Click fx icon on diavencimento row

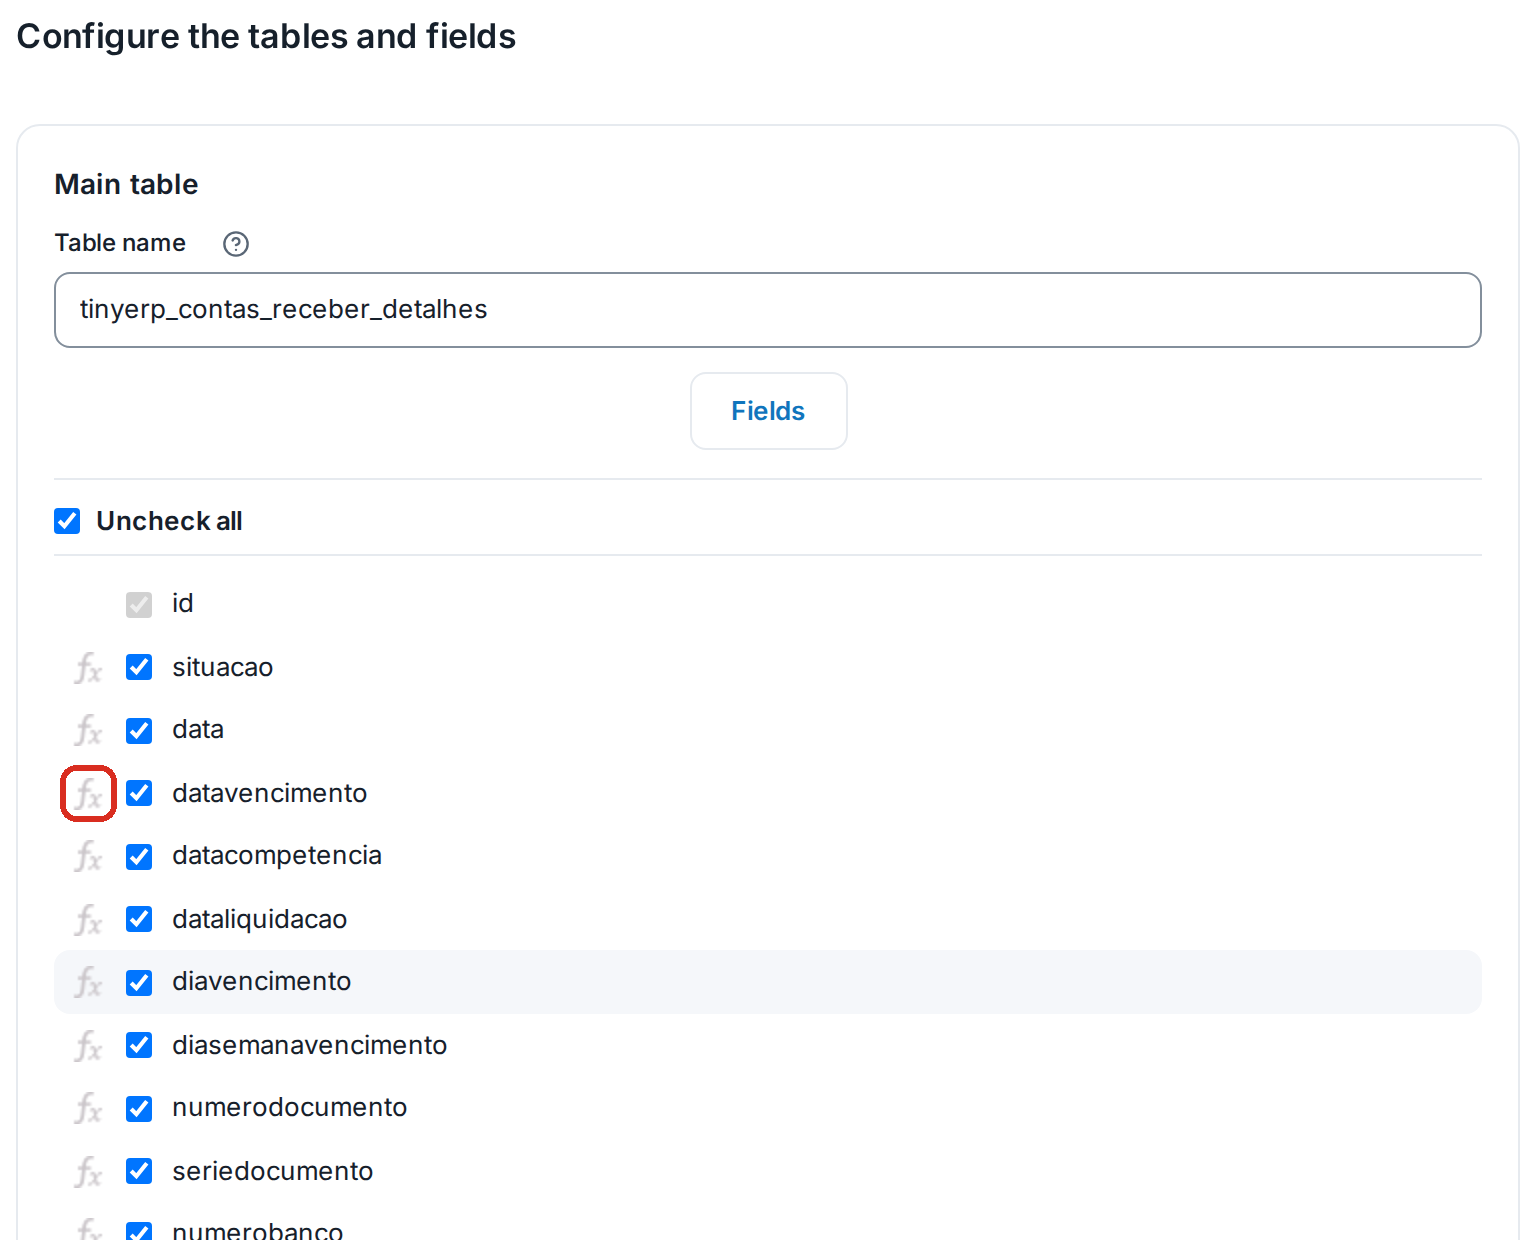click(x=88, y=982)
